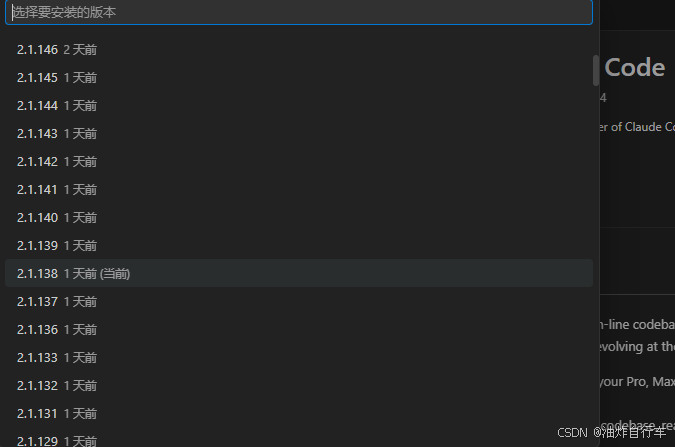Image resolution: width=675 pixels, height=447 pixels.
Task: Choose version 2.1.132
Action: point(299,385)
